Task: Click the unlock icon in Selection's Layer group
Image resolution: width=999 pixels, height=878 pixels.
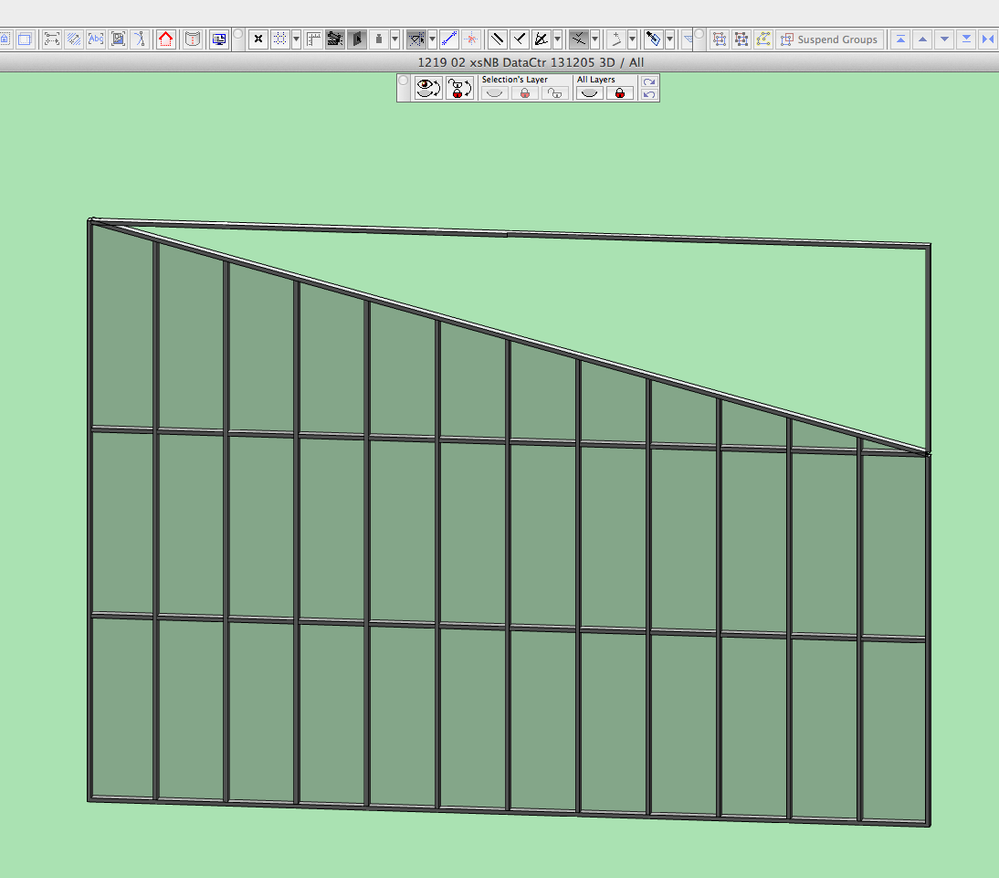Action: (x=556, y=91)
